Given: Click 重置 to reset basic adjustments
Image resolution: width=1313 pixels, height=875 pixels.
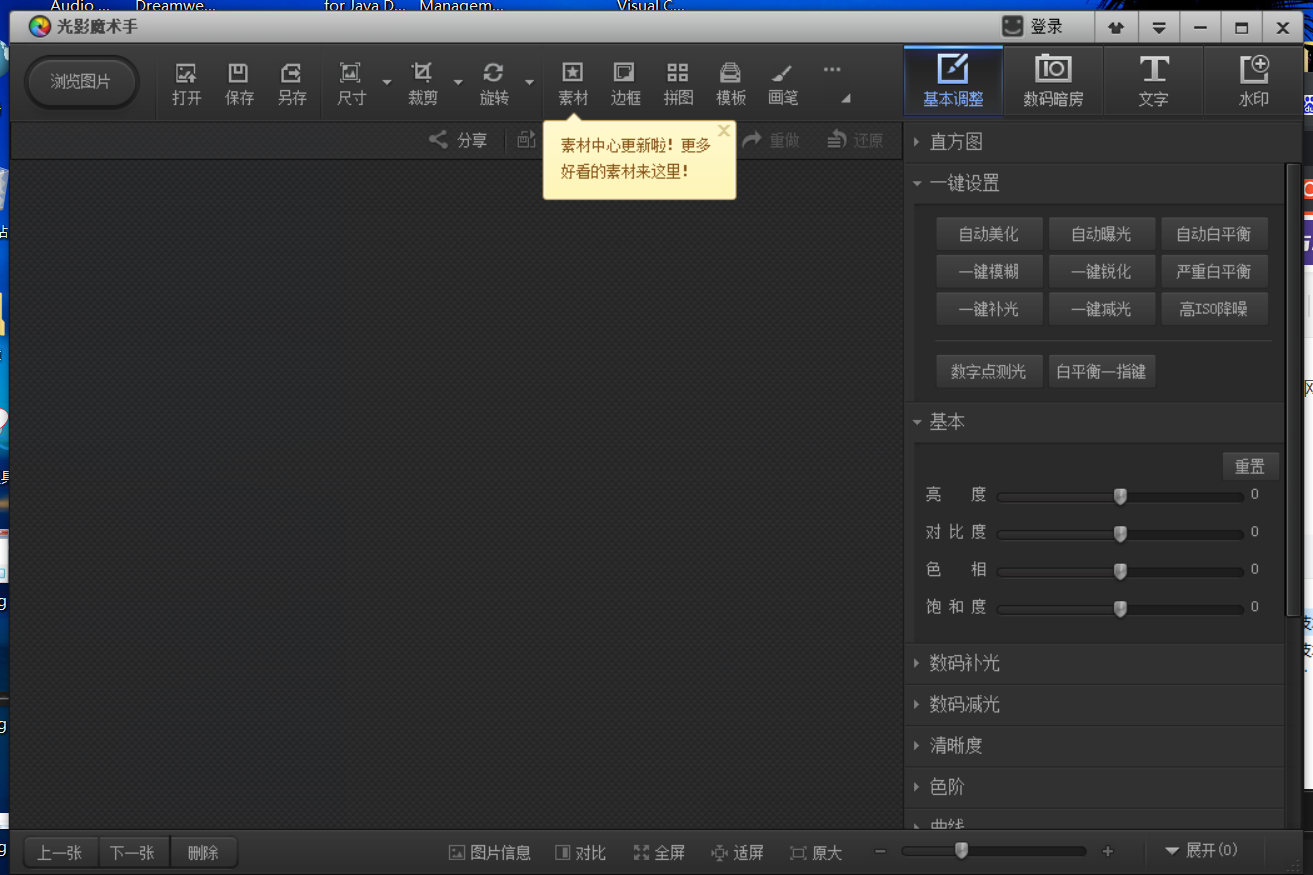Looking at the screenshot, I should tap(1250, 465).
